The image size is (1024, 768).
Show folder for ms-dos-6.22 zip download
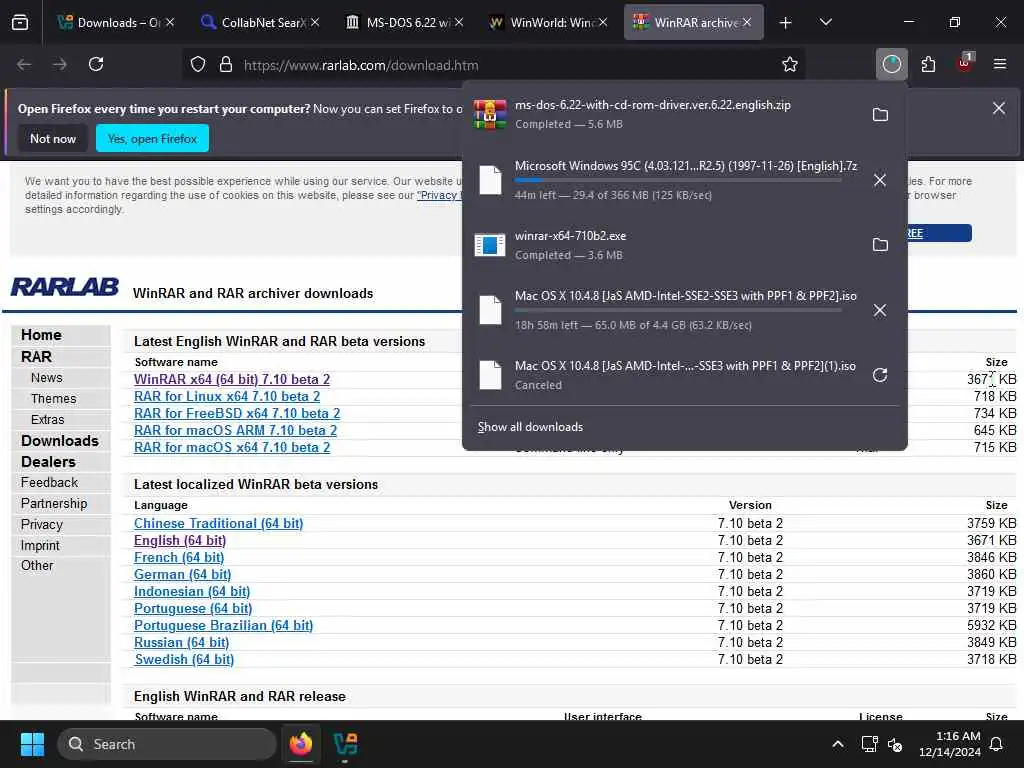[880, 115]
